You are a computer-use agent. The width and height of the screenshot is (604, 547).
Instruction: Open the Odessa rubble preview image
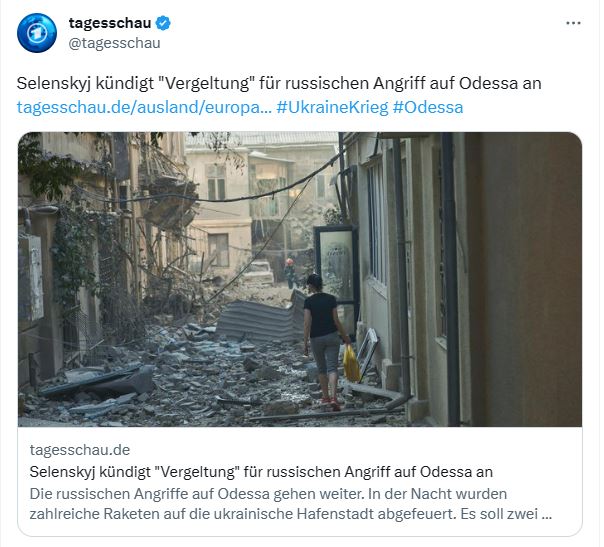click(x=300, y=279)
